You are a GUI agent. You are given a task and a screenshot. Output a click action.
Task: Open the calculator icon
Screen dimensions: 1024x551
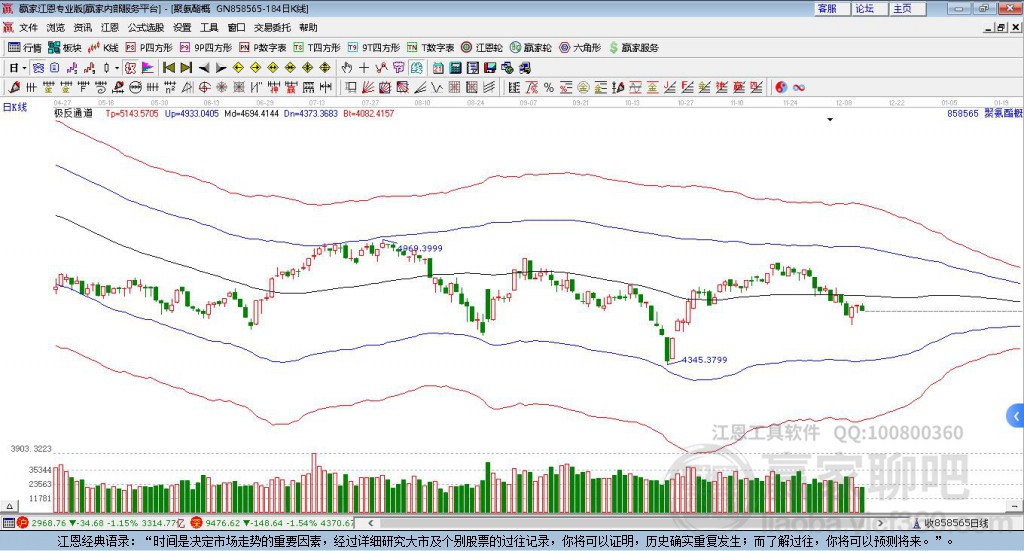tap(455, 68)
